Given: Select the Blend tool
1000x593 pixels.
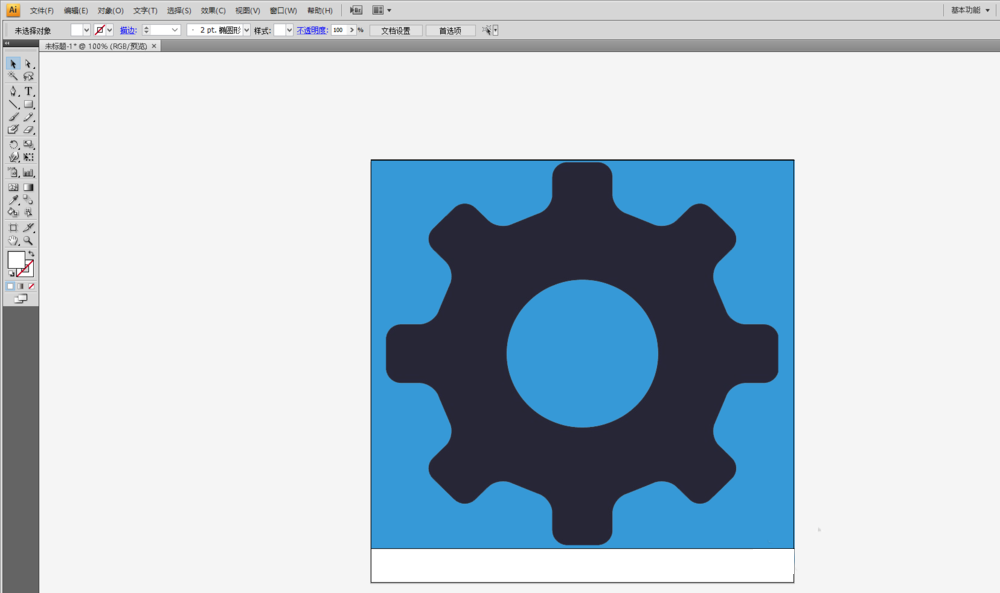Looking at the screenshot, I should pos(29,200).
